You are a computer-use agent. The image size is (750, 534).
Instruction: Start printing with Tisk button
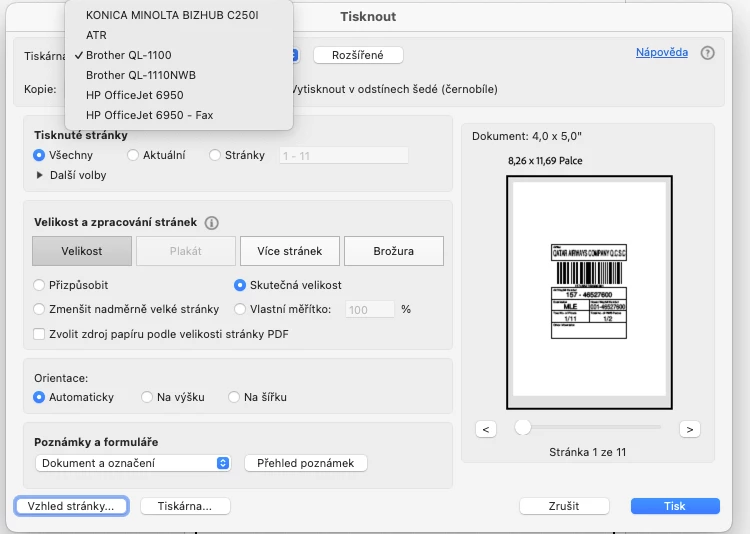click(675, 506)
